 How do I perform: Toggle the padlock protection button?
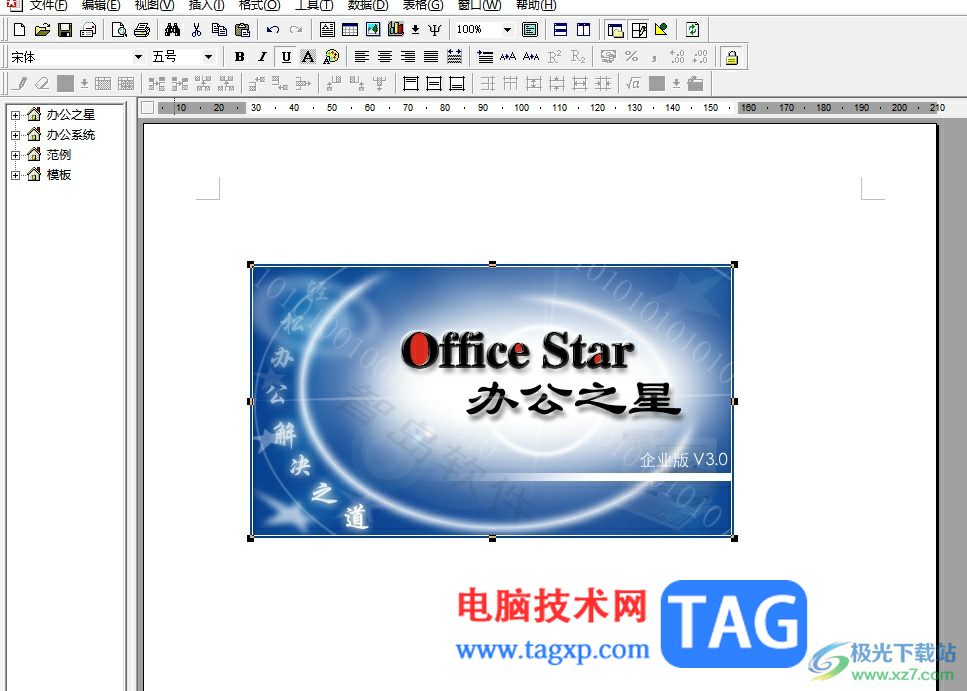(731, 57)
